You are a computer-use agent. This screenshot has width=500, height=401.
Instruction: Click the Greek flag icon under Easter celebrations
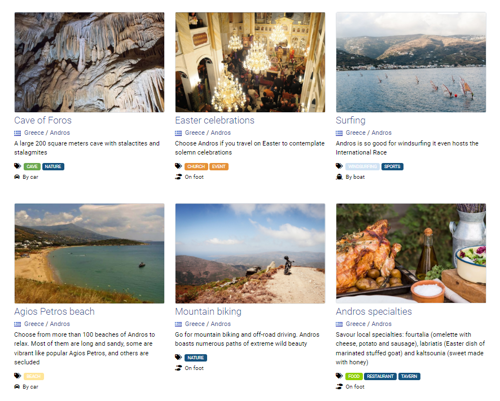[x=178, y=133]
